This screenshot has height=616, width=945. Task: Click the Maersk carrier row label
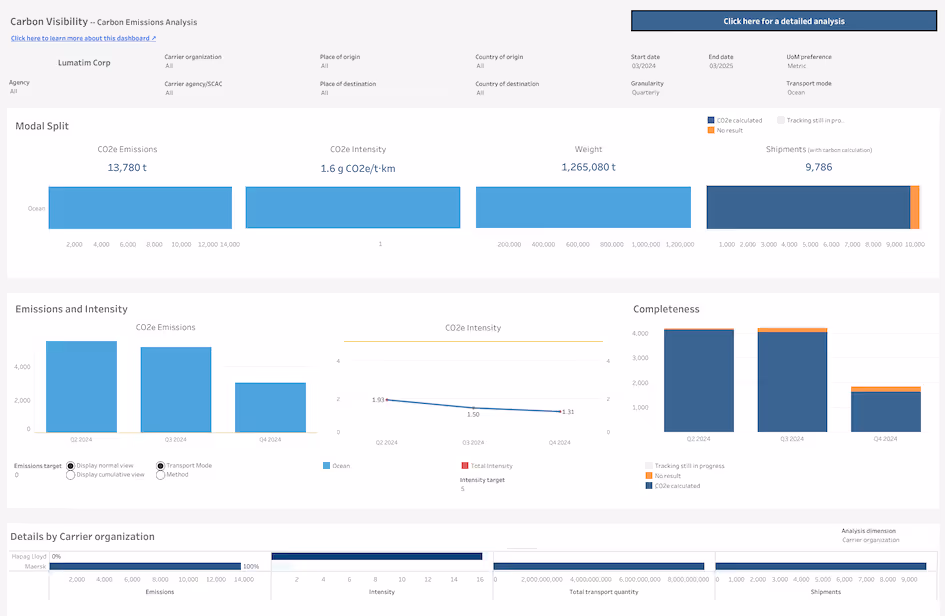tap(36, 567)
